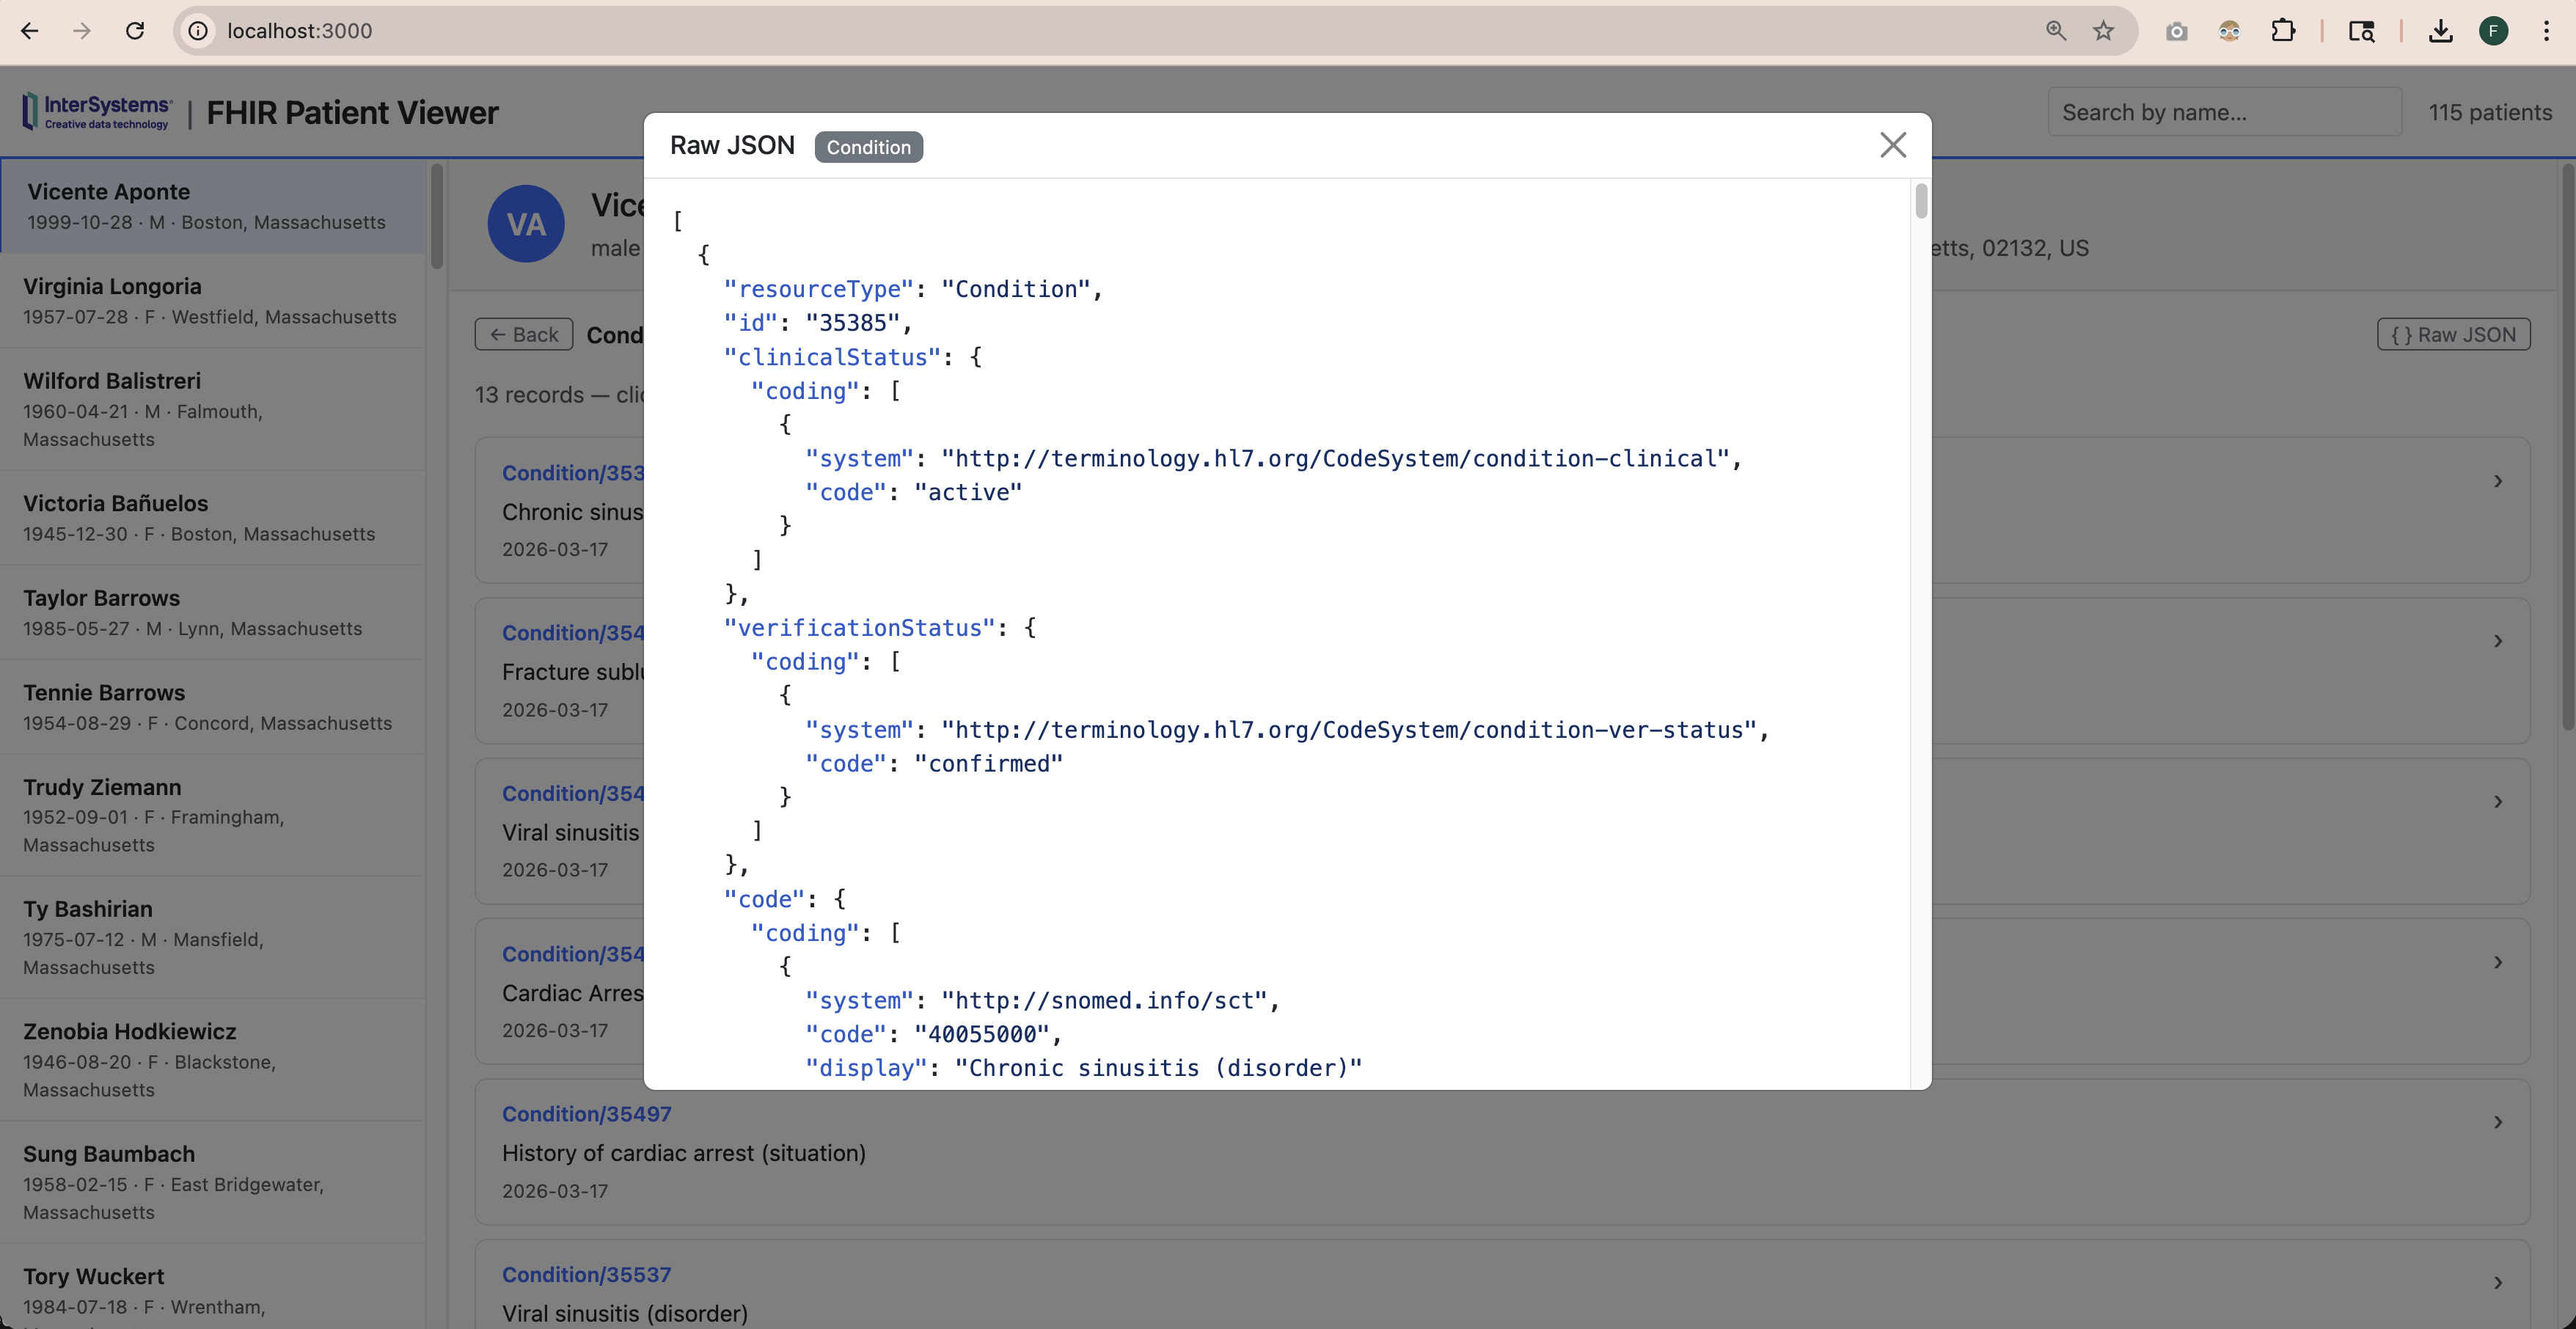Open the Condition/35497 link
The image size is (2576, 1329).
point(586,1114)
